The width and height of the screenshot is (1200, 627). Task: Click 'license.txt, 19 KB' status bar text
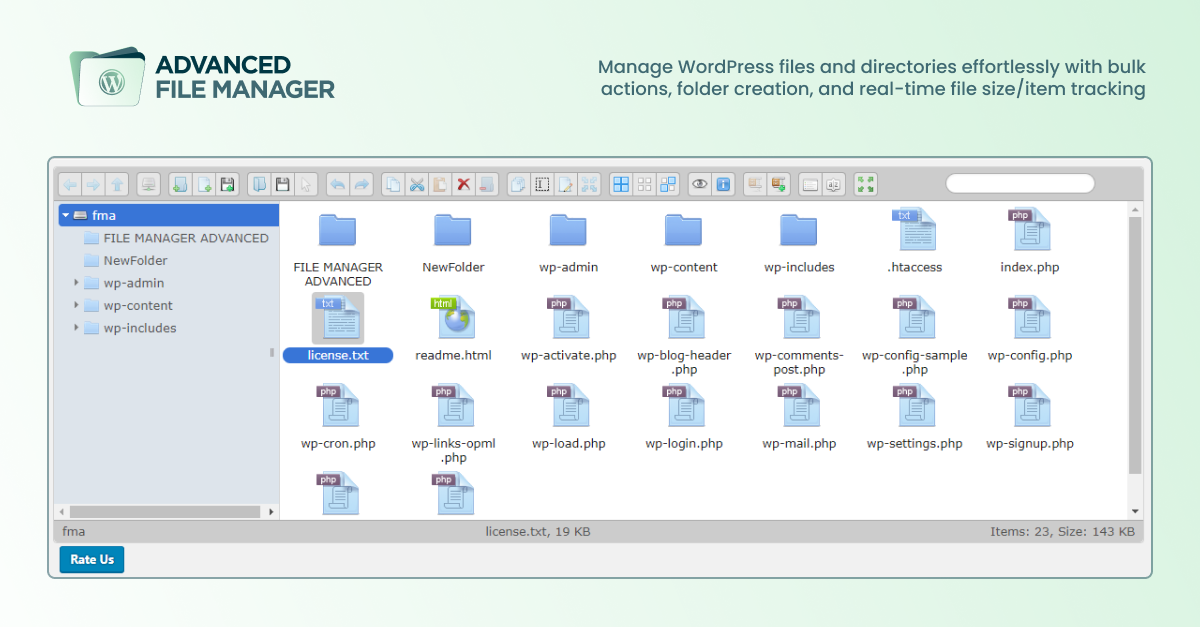click(538, 532)
